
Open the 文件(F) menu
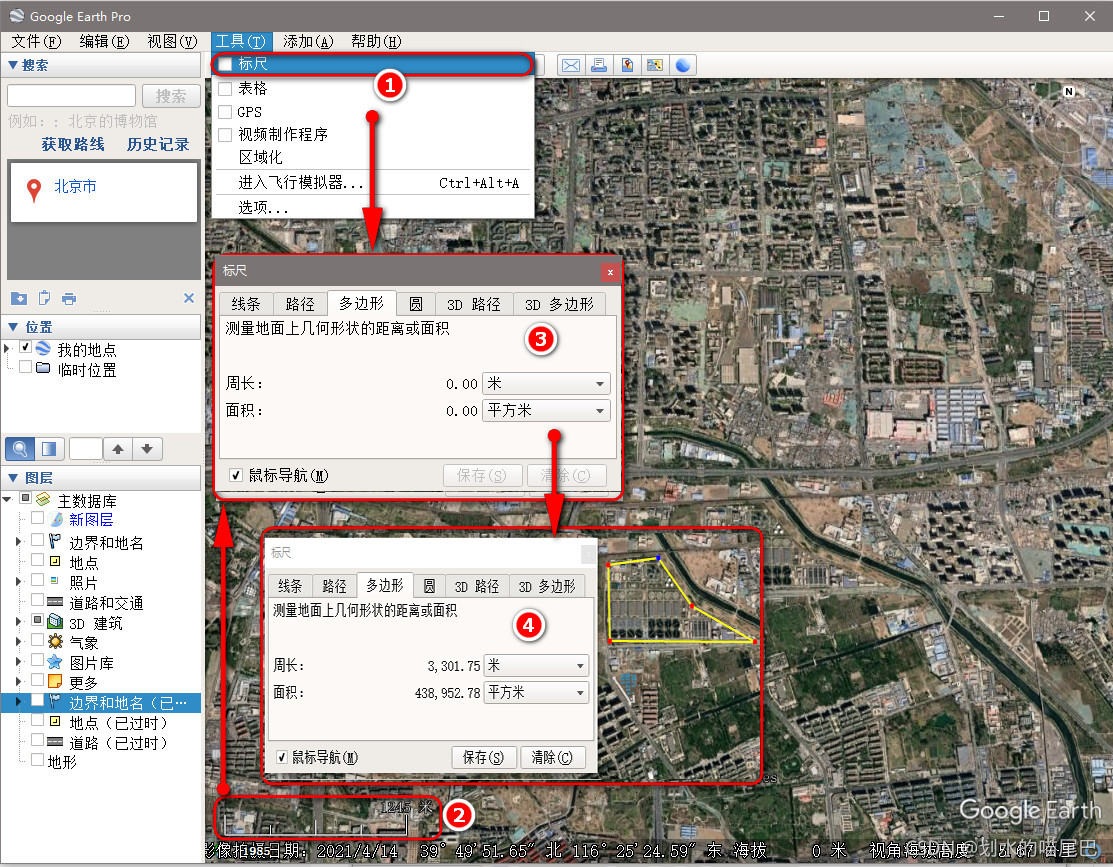click(36, 42)
